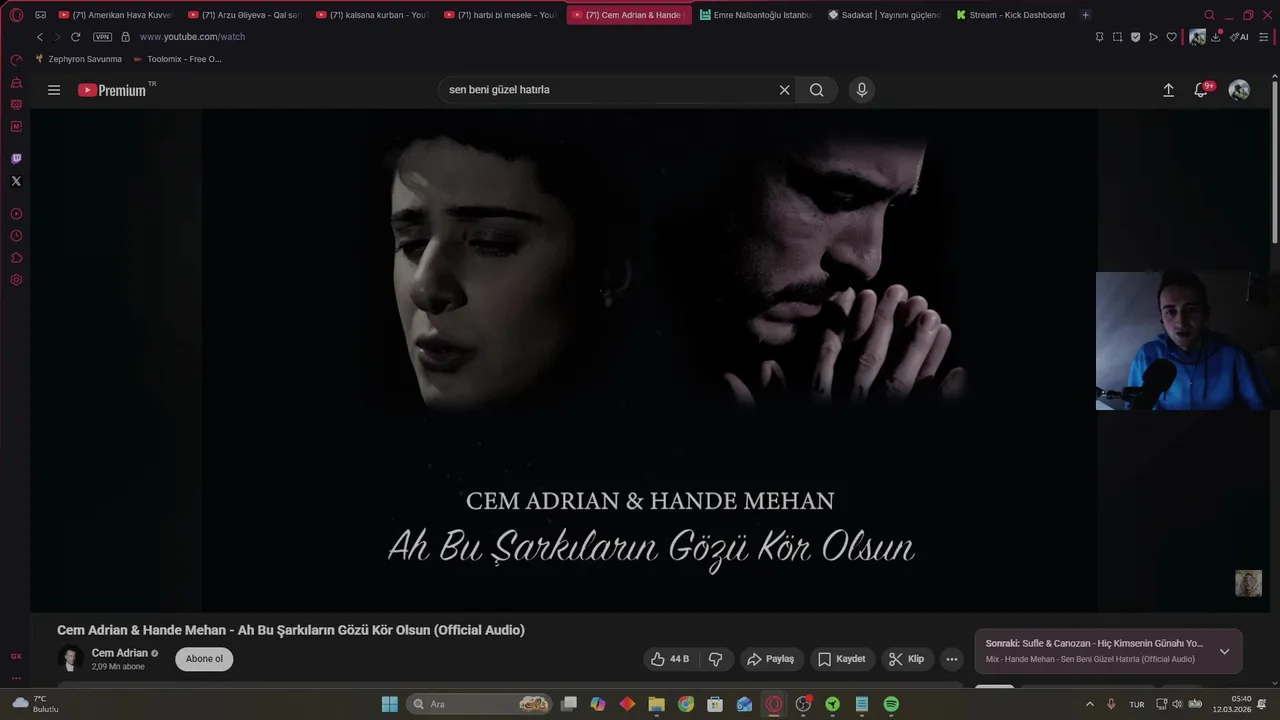Click the pin icon in browser toolbar

coord(1099,37)
